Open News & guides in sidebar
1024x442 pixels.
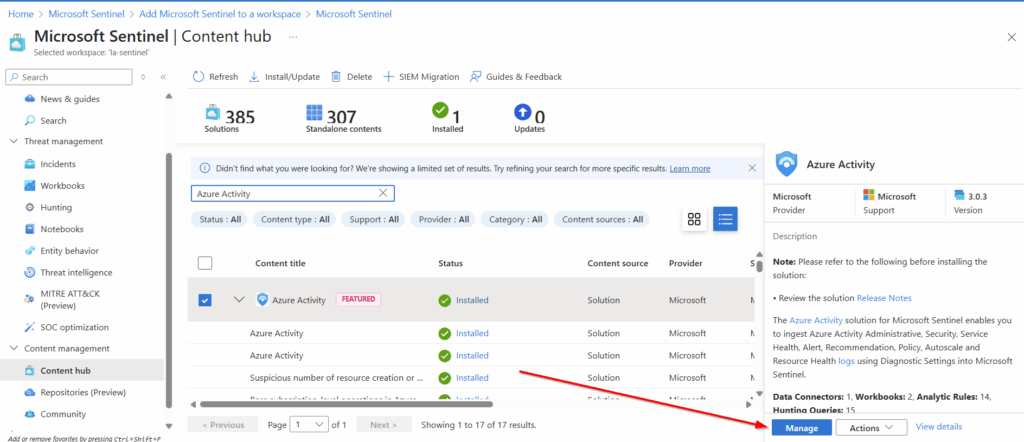point(70,99)
